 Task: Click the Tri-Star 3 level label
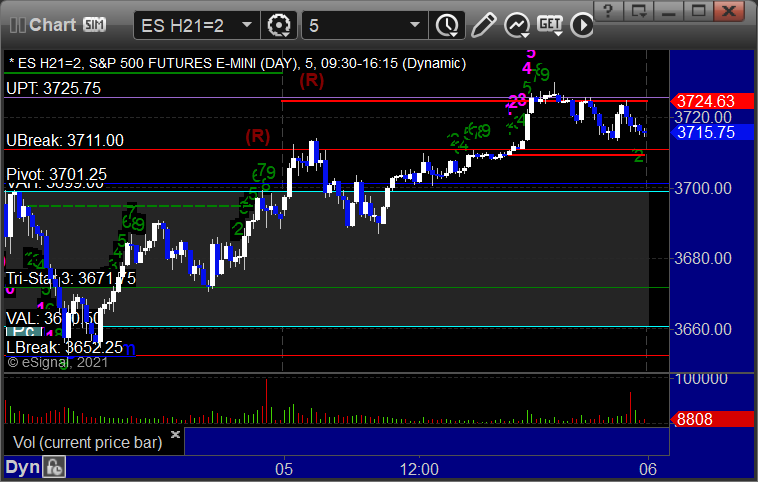coord(71,278)
